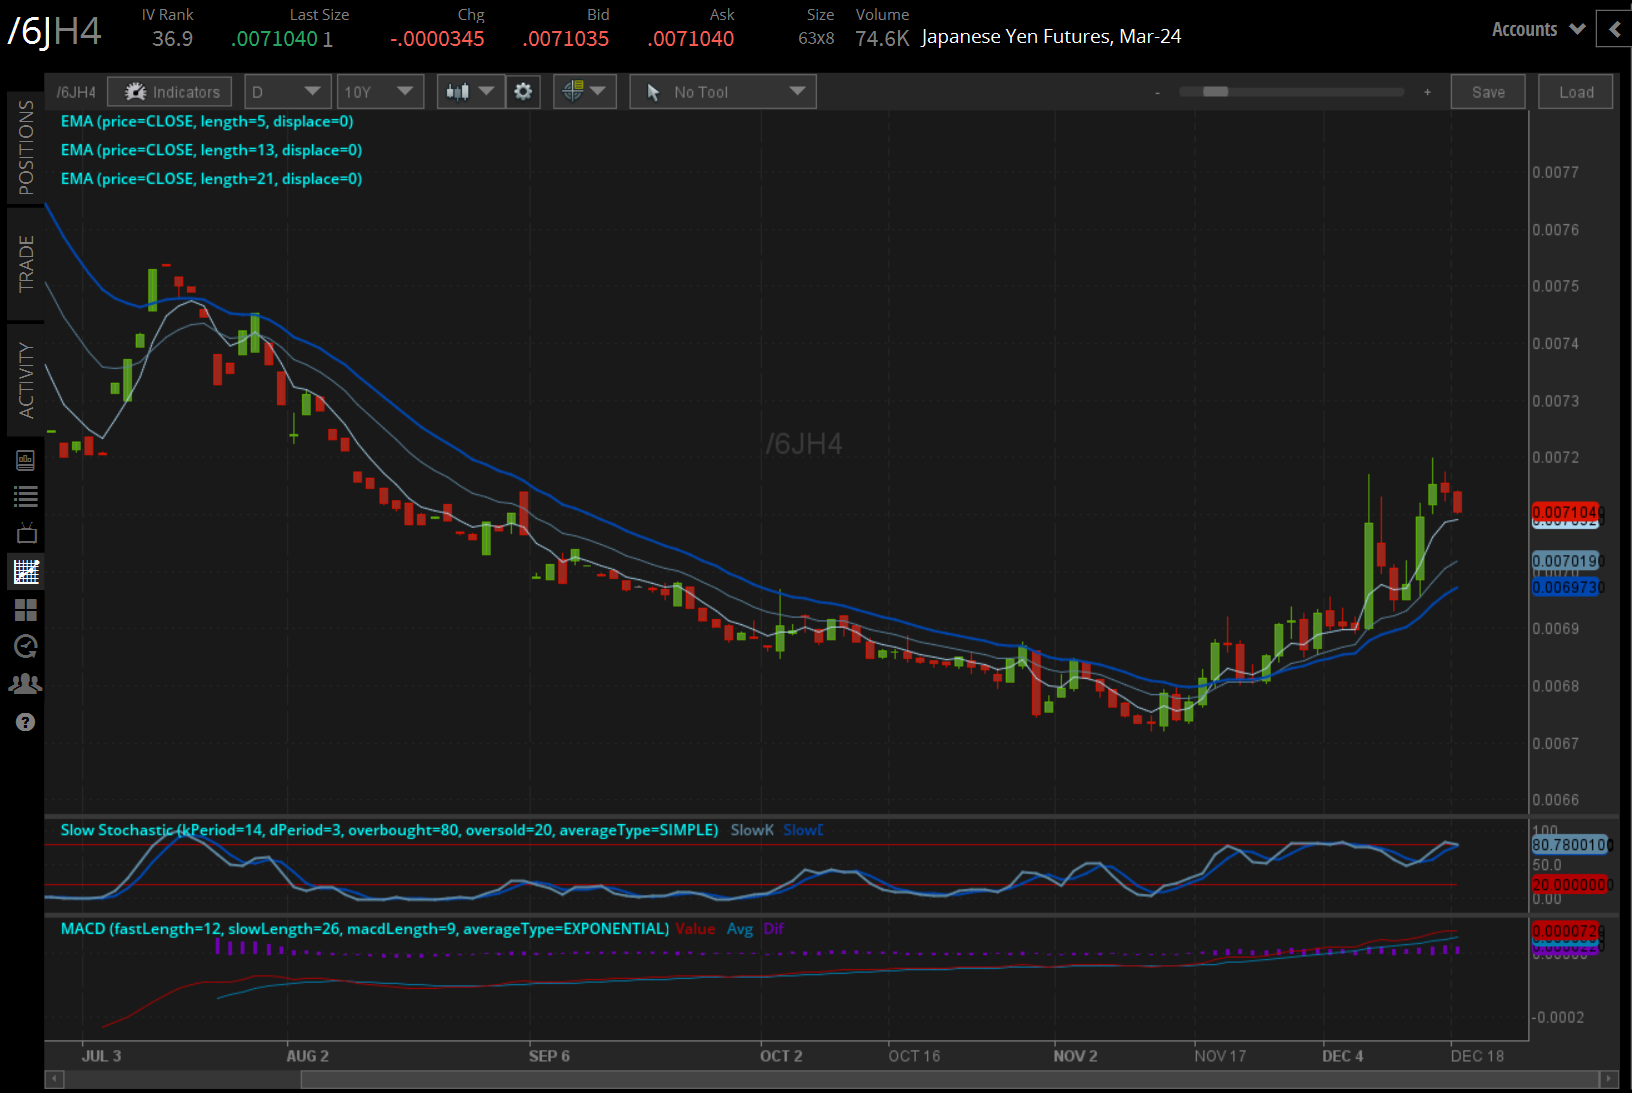This screenshot has width=1632, height=1093.
Task: Open the TV media icon in sidebar
Action: pyautogui.click(x=26, y=533)
